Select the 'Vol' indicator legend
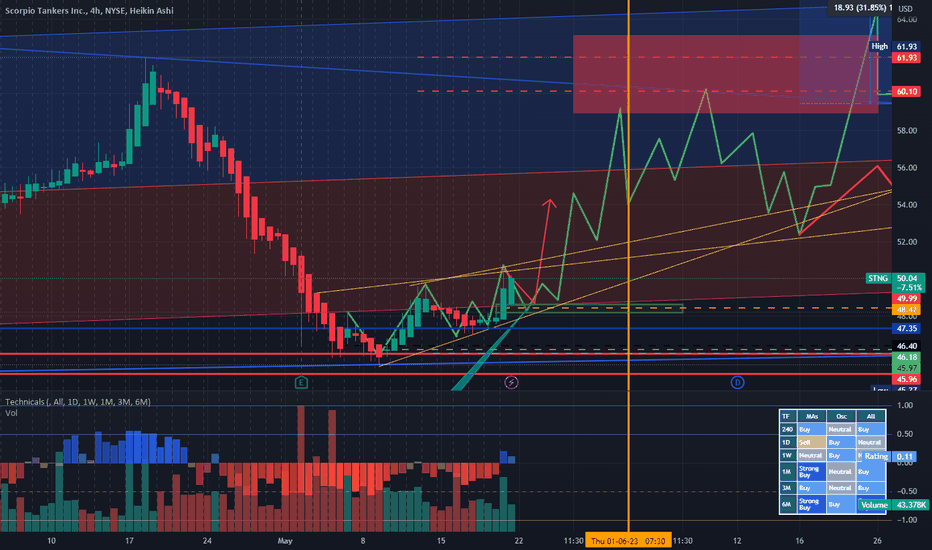The height and width of the screenshot is (550, 932). [11, 413]
